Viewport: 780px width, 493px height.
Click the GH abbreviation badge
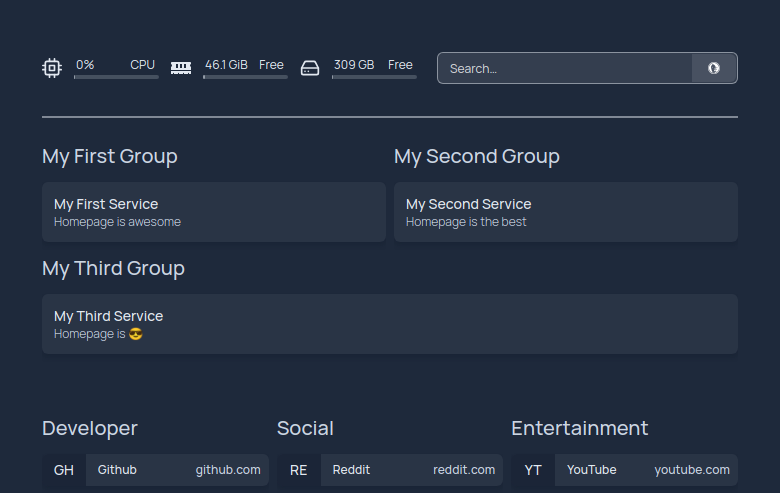click(x=64, y=470)
